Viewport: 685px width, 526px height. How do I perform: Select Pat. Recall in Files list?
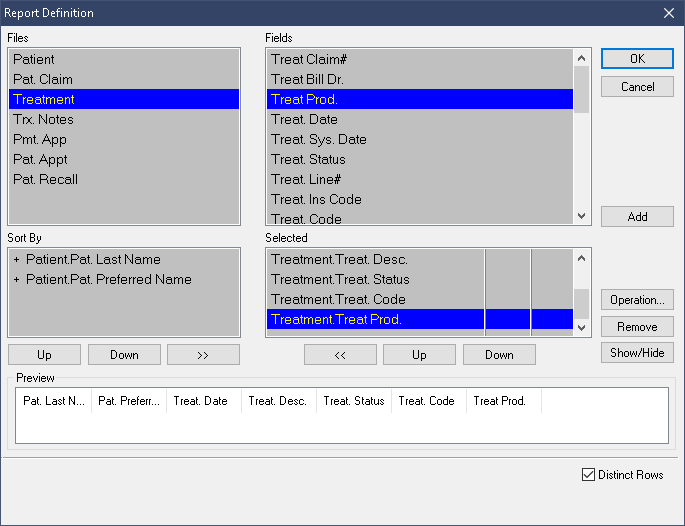(45, 180)
